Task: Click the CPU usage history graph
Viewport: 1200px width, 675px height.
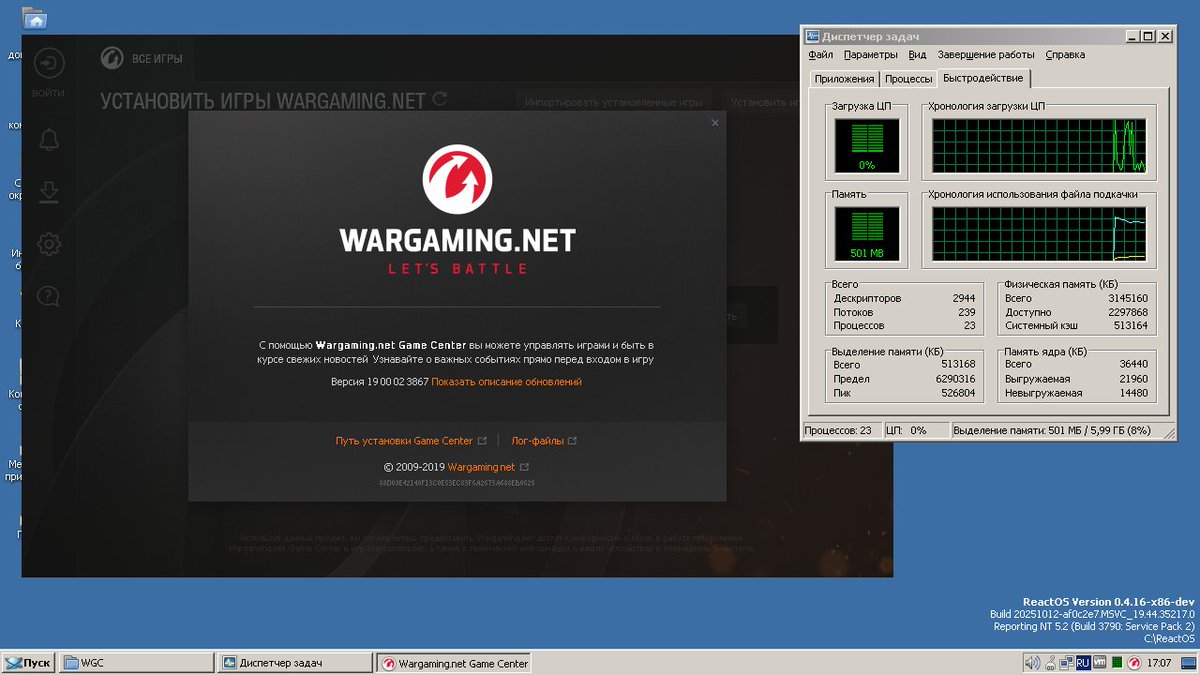Action: 1040,145
